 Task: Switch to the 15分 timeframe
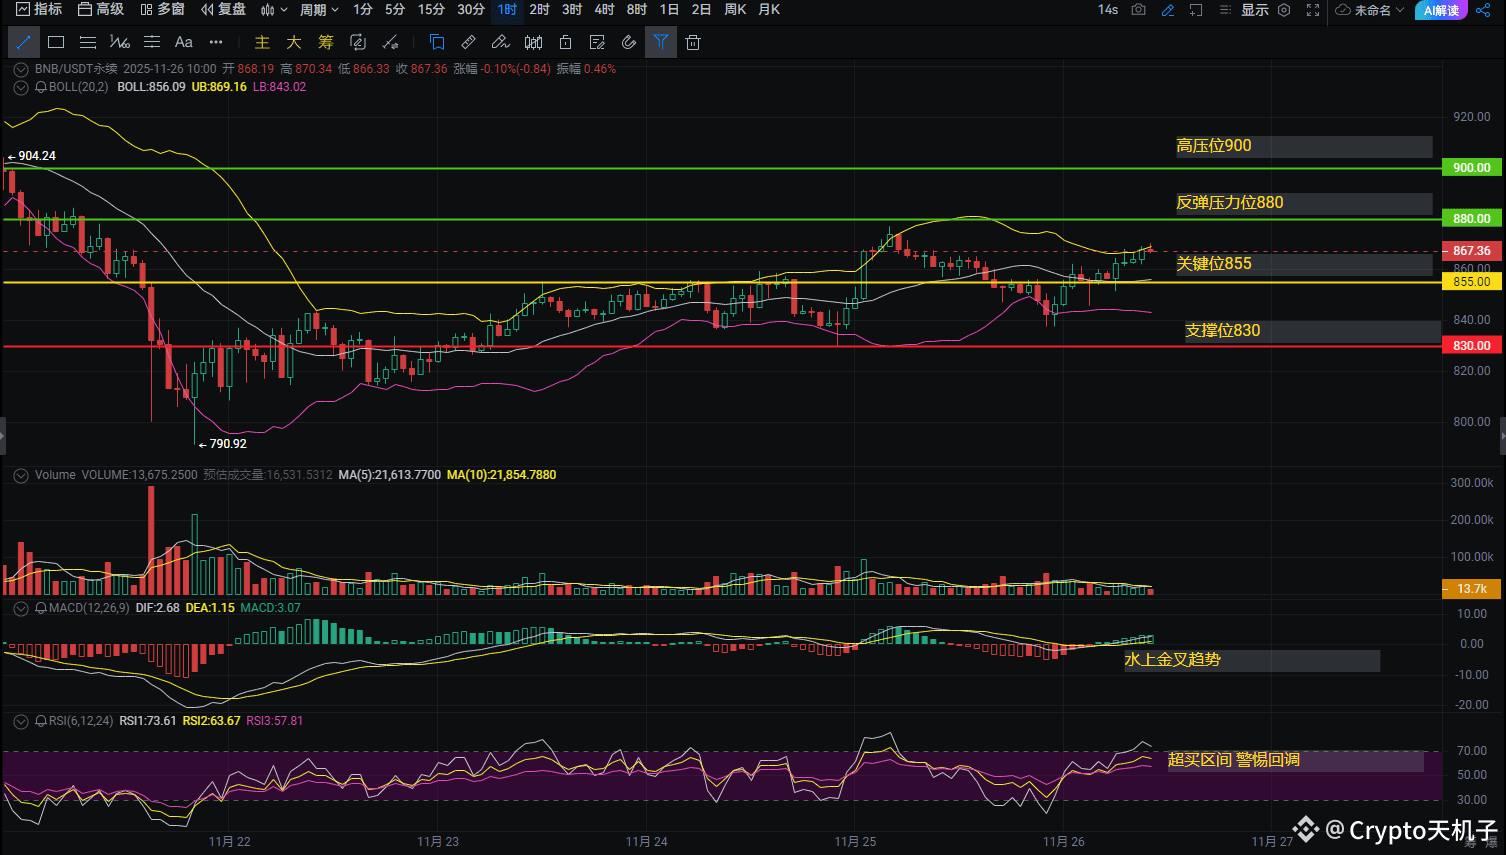tap(431, 10)
